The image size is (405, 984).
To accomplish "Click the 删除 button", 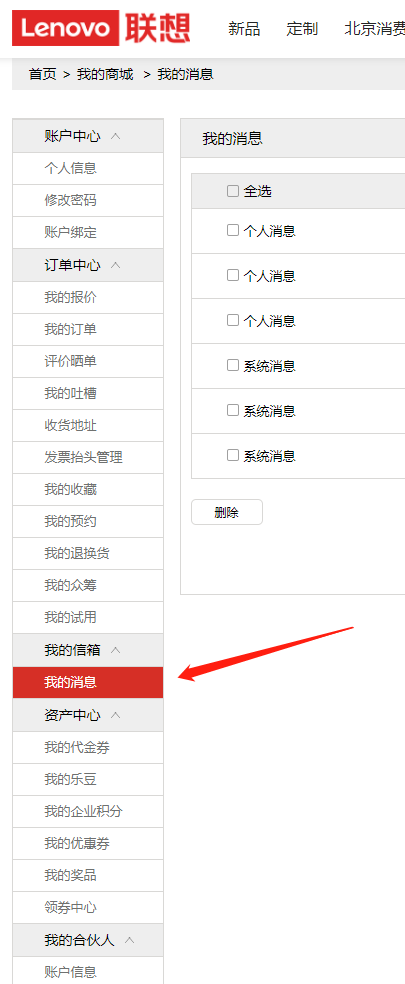I will (227, 512).
